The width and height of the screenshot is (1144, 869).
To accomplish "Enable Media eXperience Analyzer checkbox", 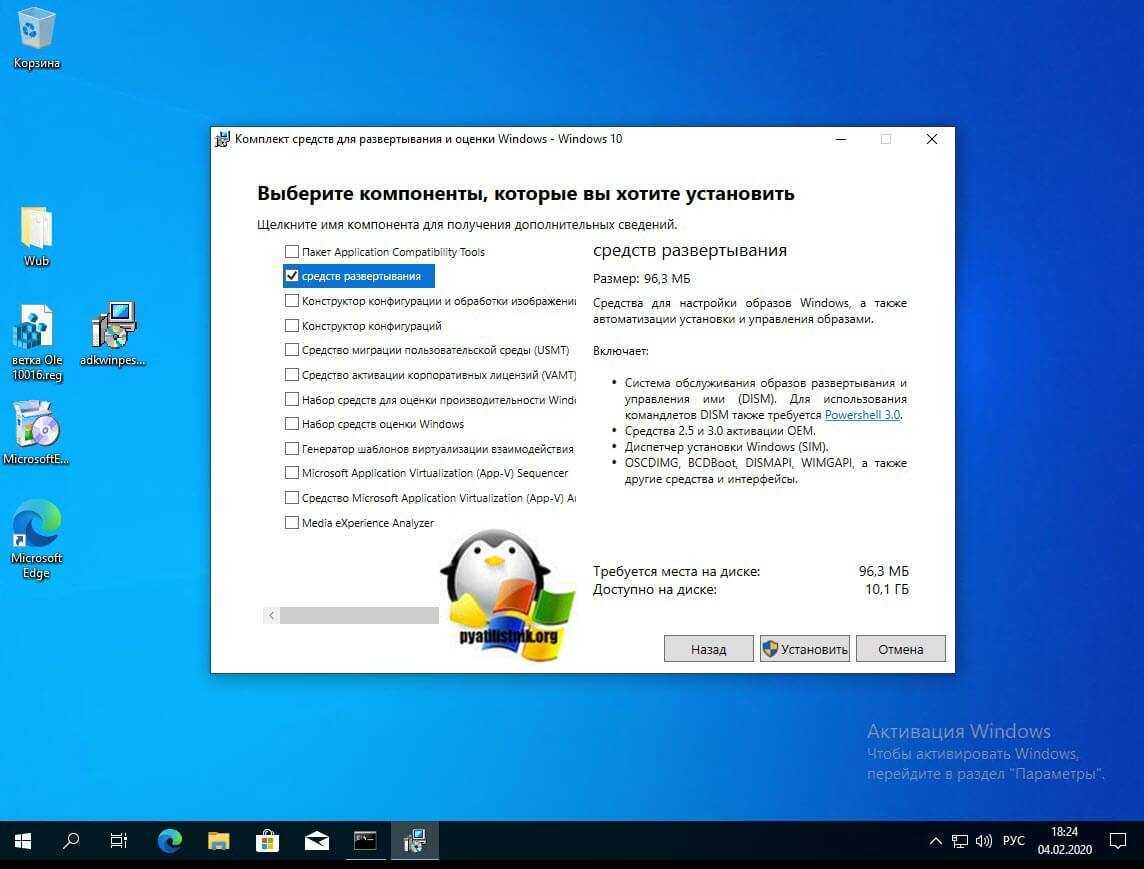I will tap(292, 522).
